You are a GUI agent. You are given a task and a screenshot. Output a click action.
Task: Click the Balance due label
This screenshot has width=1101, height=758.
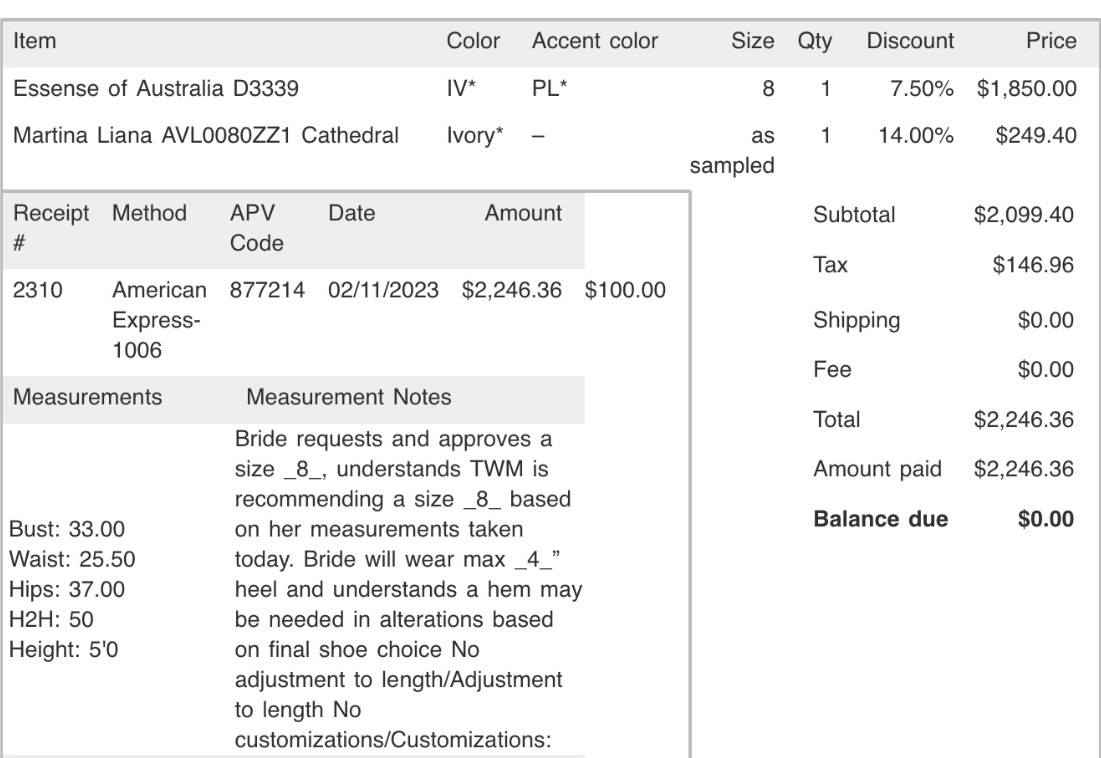click(x=881, y=519)
